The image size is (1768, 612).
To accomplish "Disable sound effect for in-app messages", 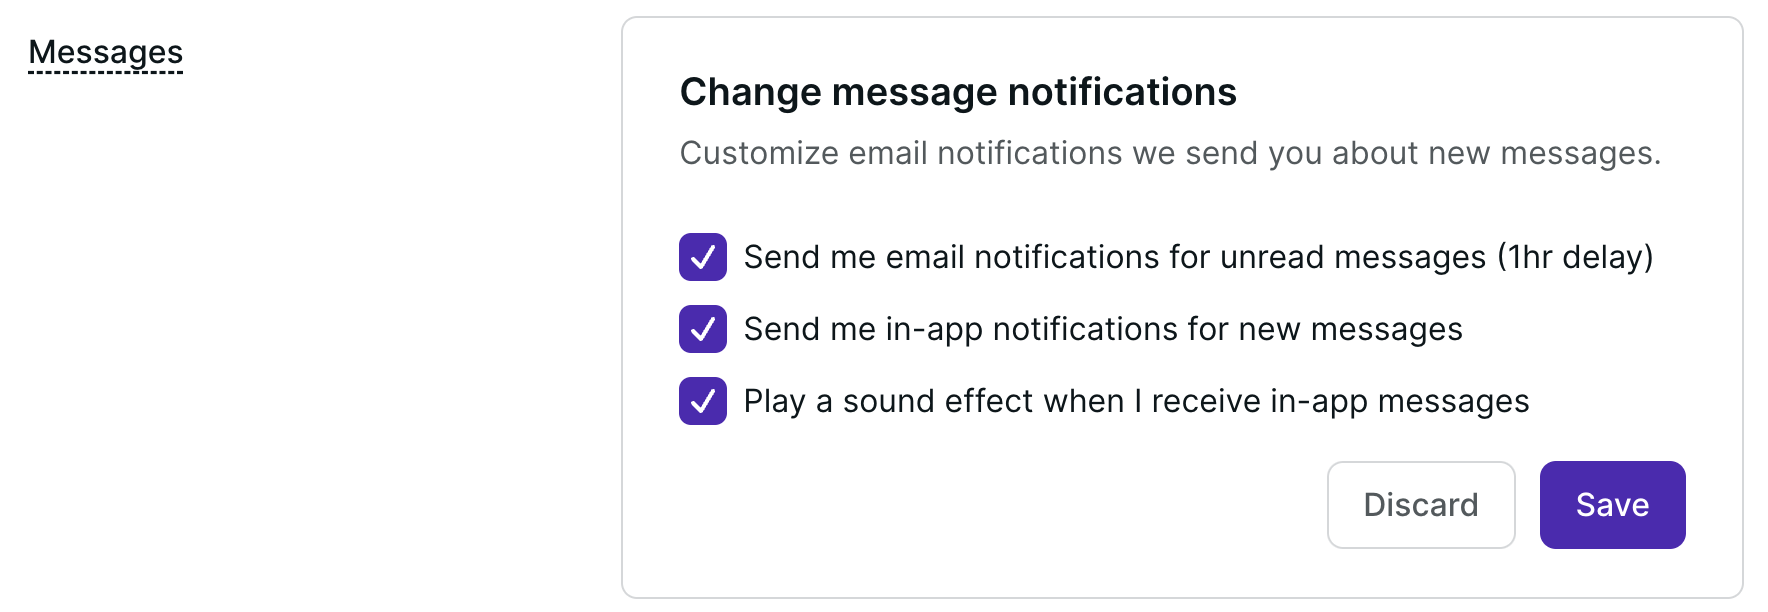I will tap(703, 401).
